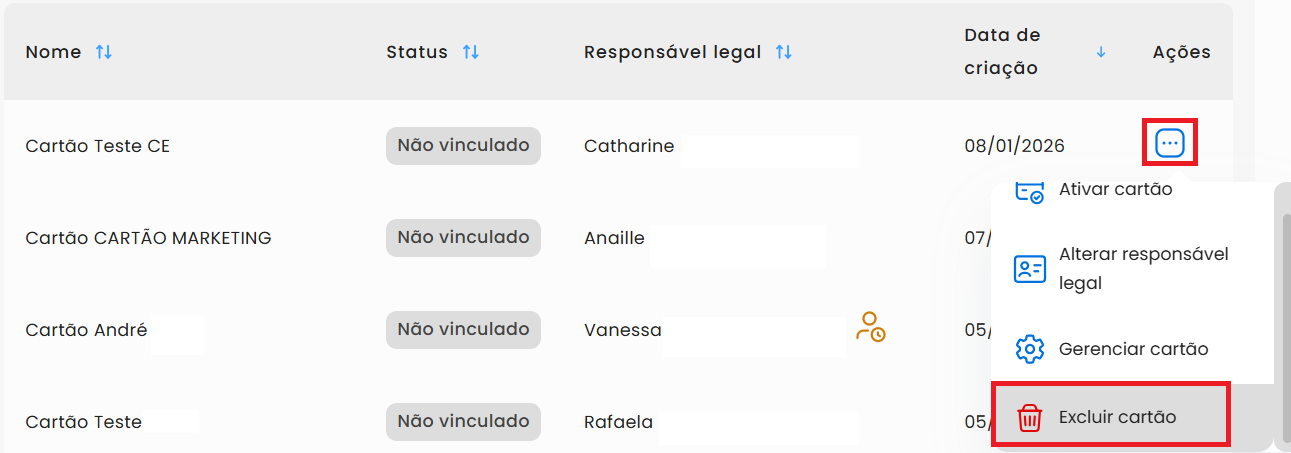This screenshot has height=453, width=1291.
Task: Click the trash icon for Excluir cartão
Action: pos(1029,417)
